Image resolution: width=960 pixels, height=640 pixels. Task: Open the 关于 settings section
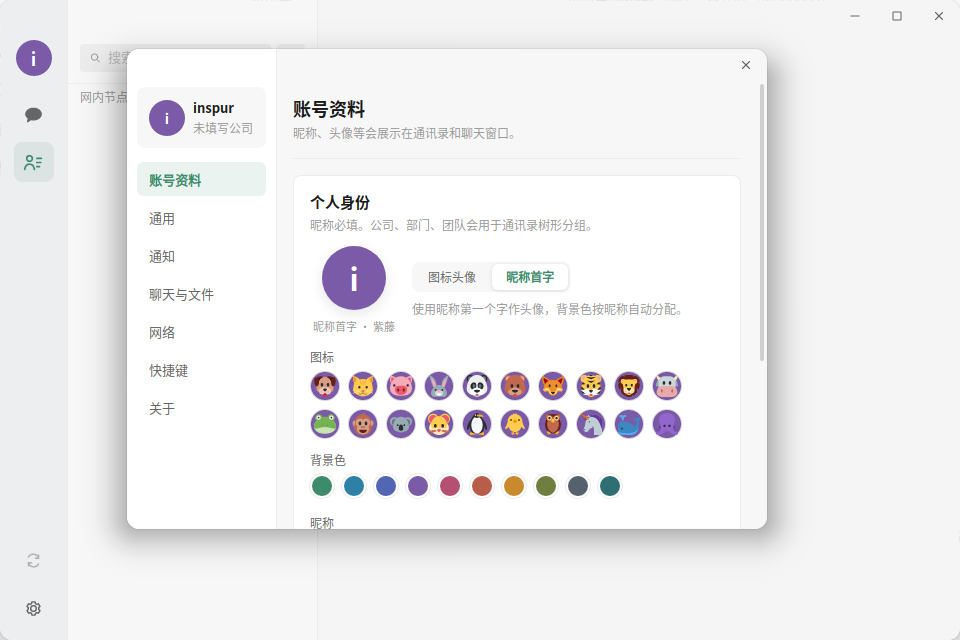[x=201, y=408]
